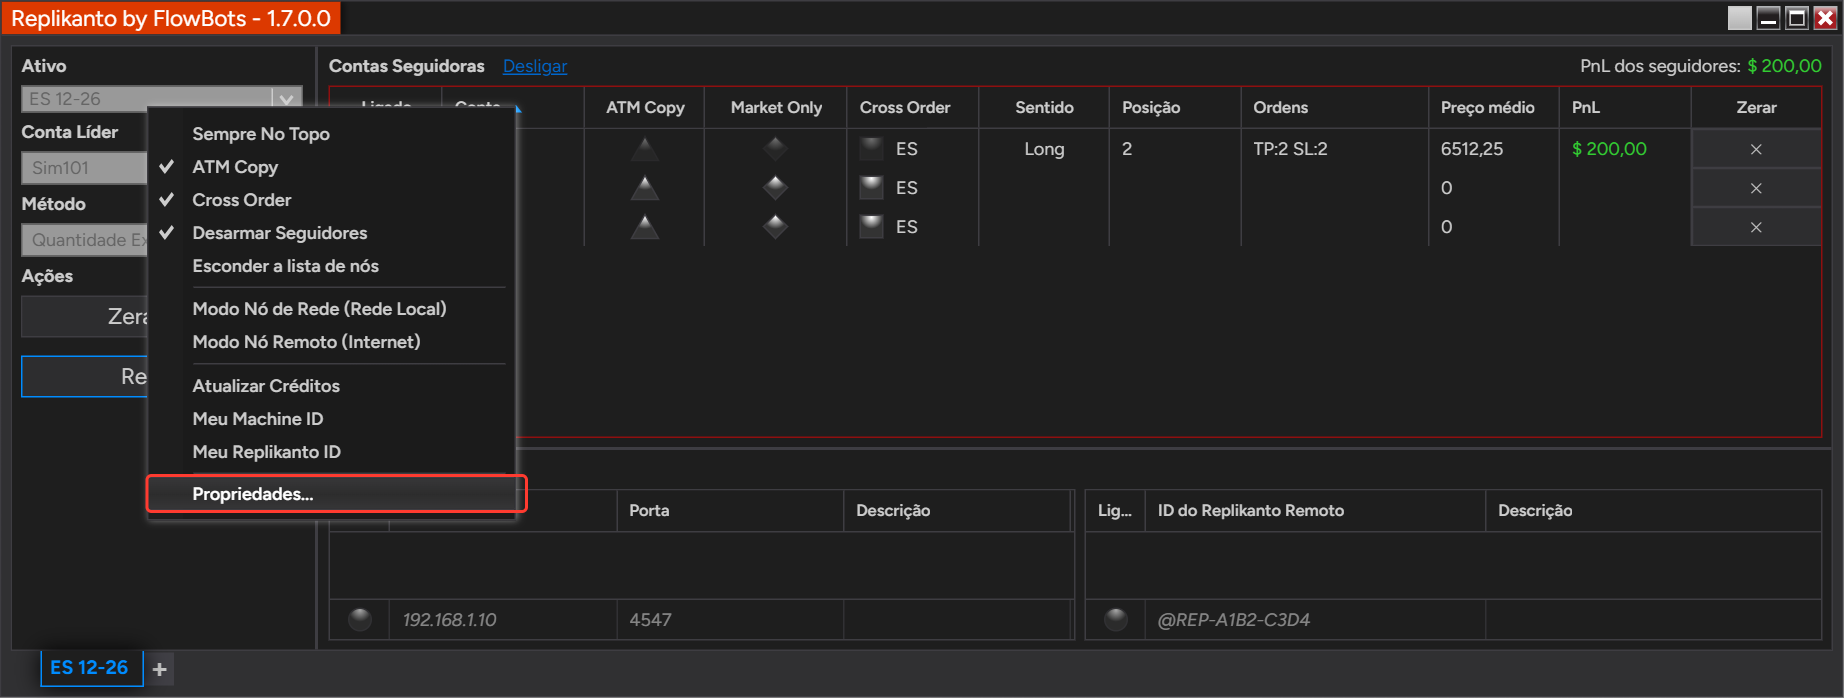The width and height of the screenshot is (1844, 698).
Task: Click Zerar X in second follower row
Action: [x=1756, y=188]
